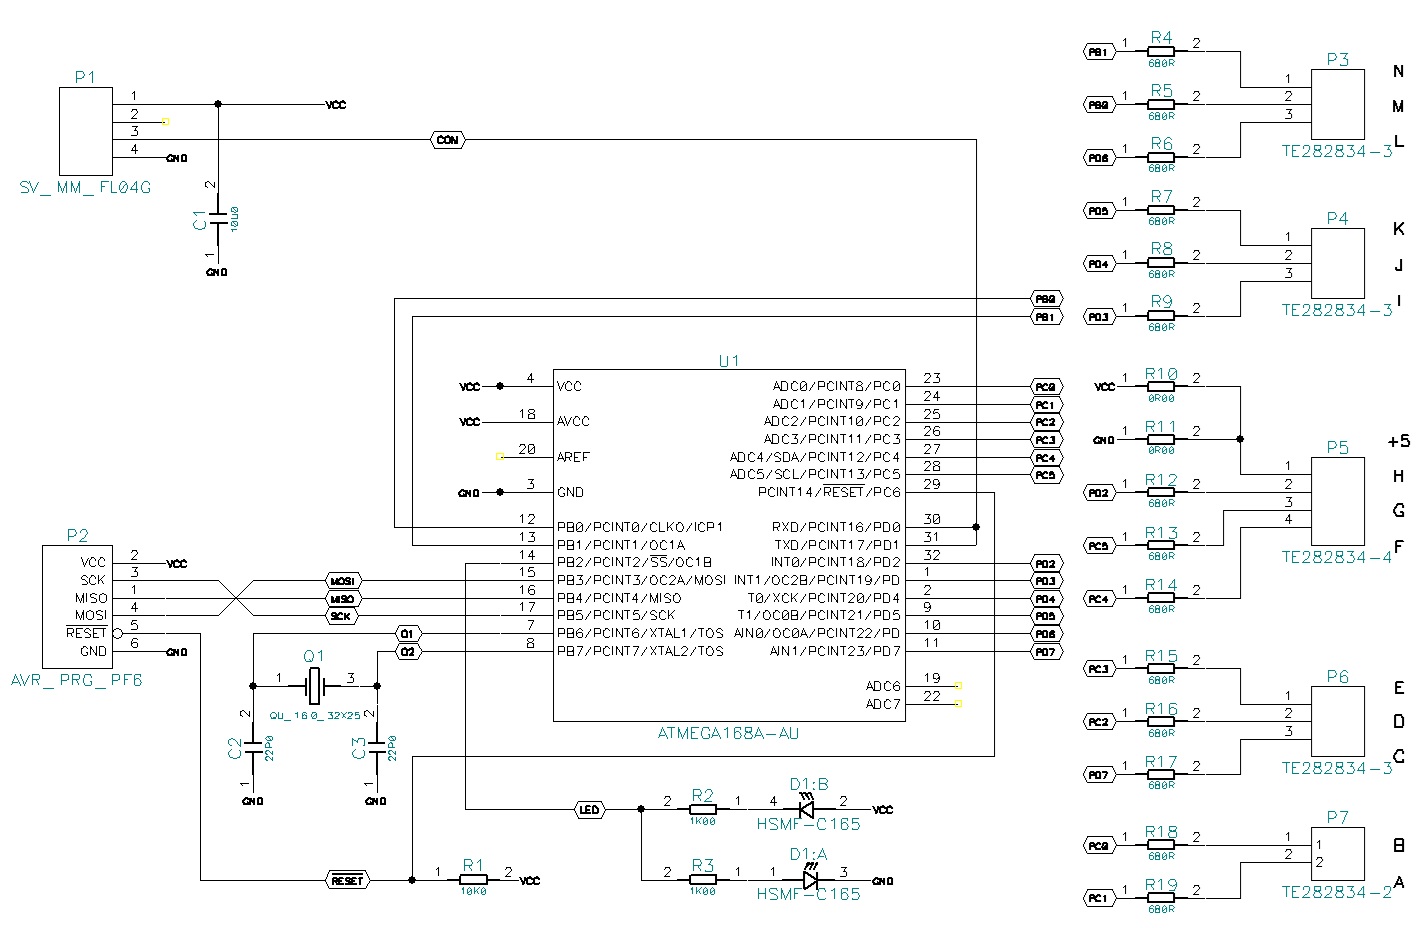Select the R1 10K0 pull-up resistor
The width and height of the screenshot is (1420, 928).
pos(473,880)
